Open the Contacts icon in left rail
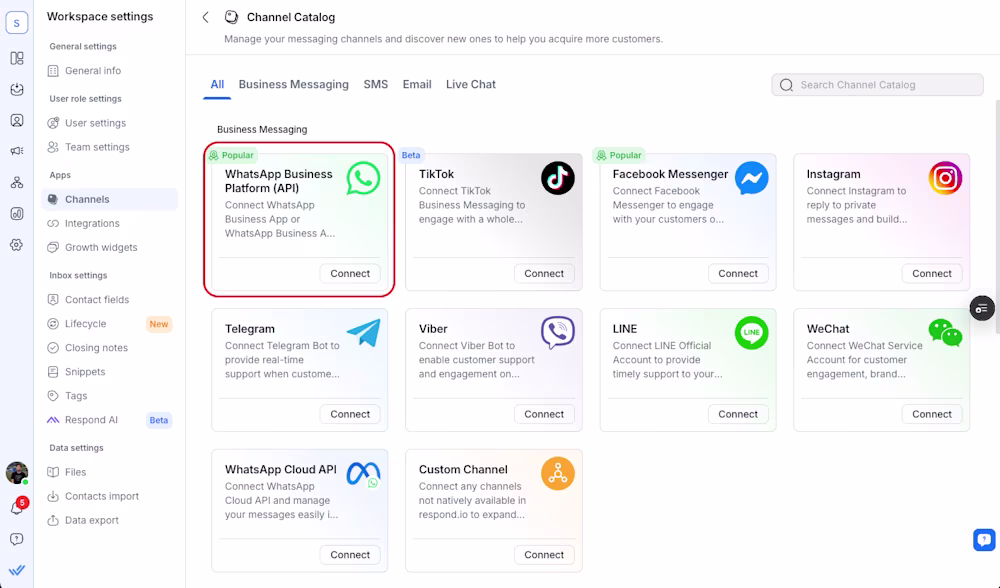Screen dimensions: 1000x588 pos(17,121)
